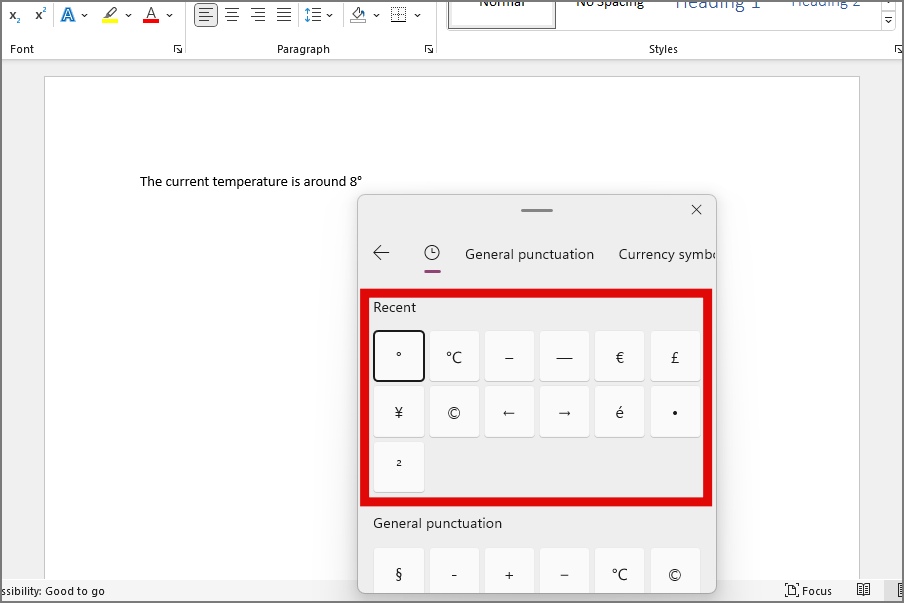Apply superscript formatting
The image size is (904, 603).
tap(40, 15)
